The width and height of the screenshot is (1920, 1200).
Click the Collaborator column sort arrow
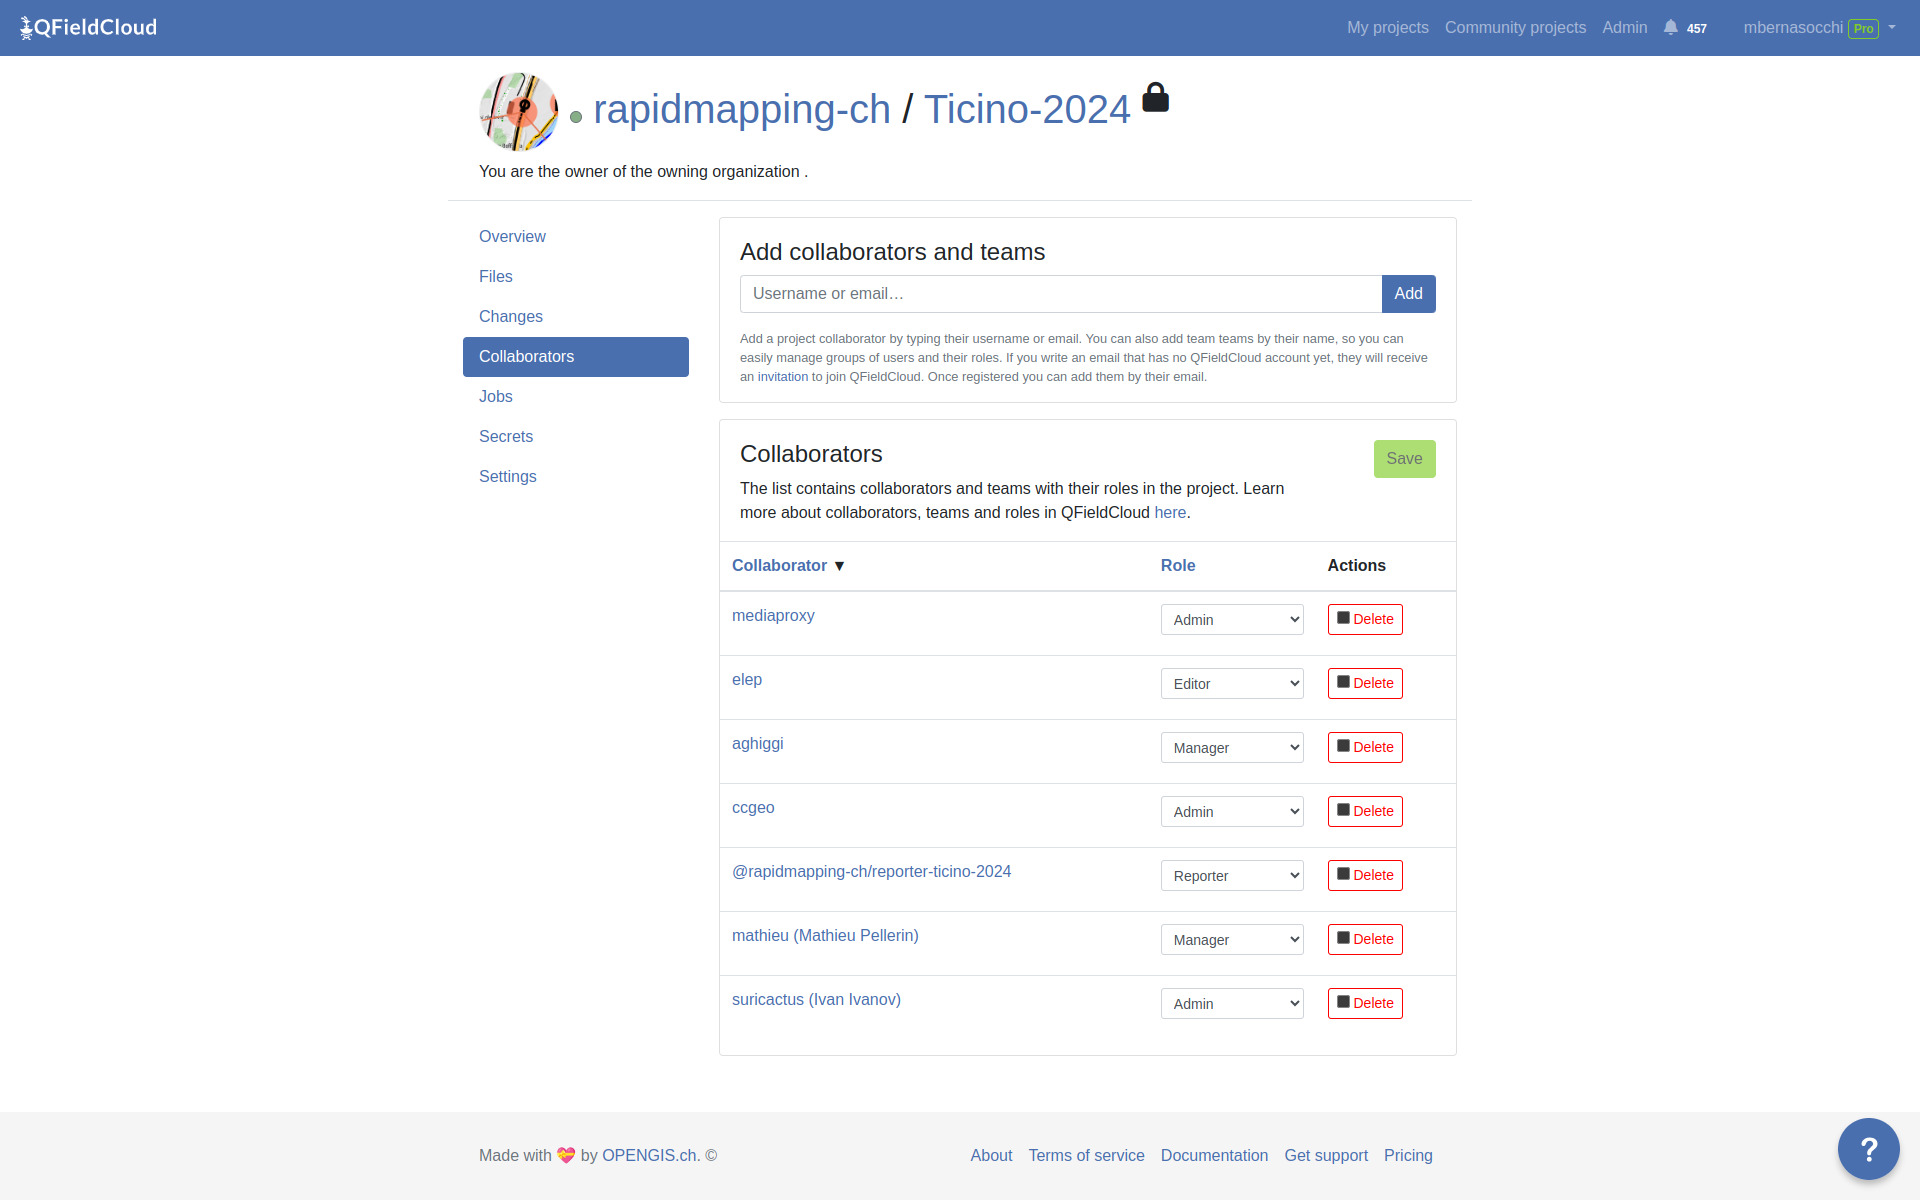[839, 566]
